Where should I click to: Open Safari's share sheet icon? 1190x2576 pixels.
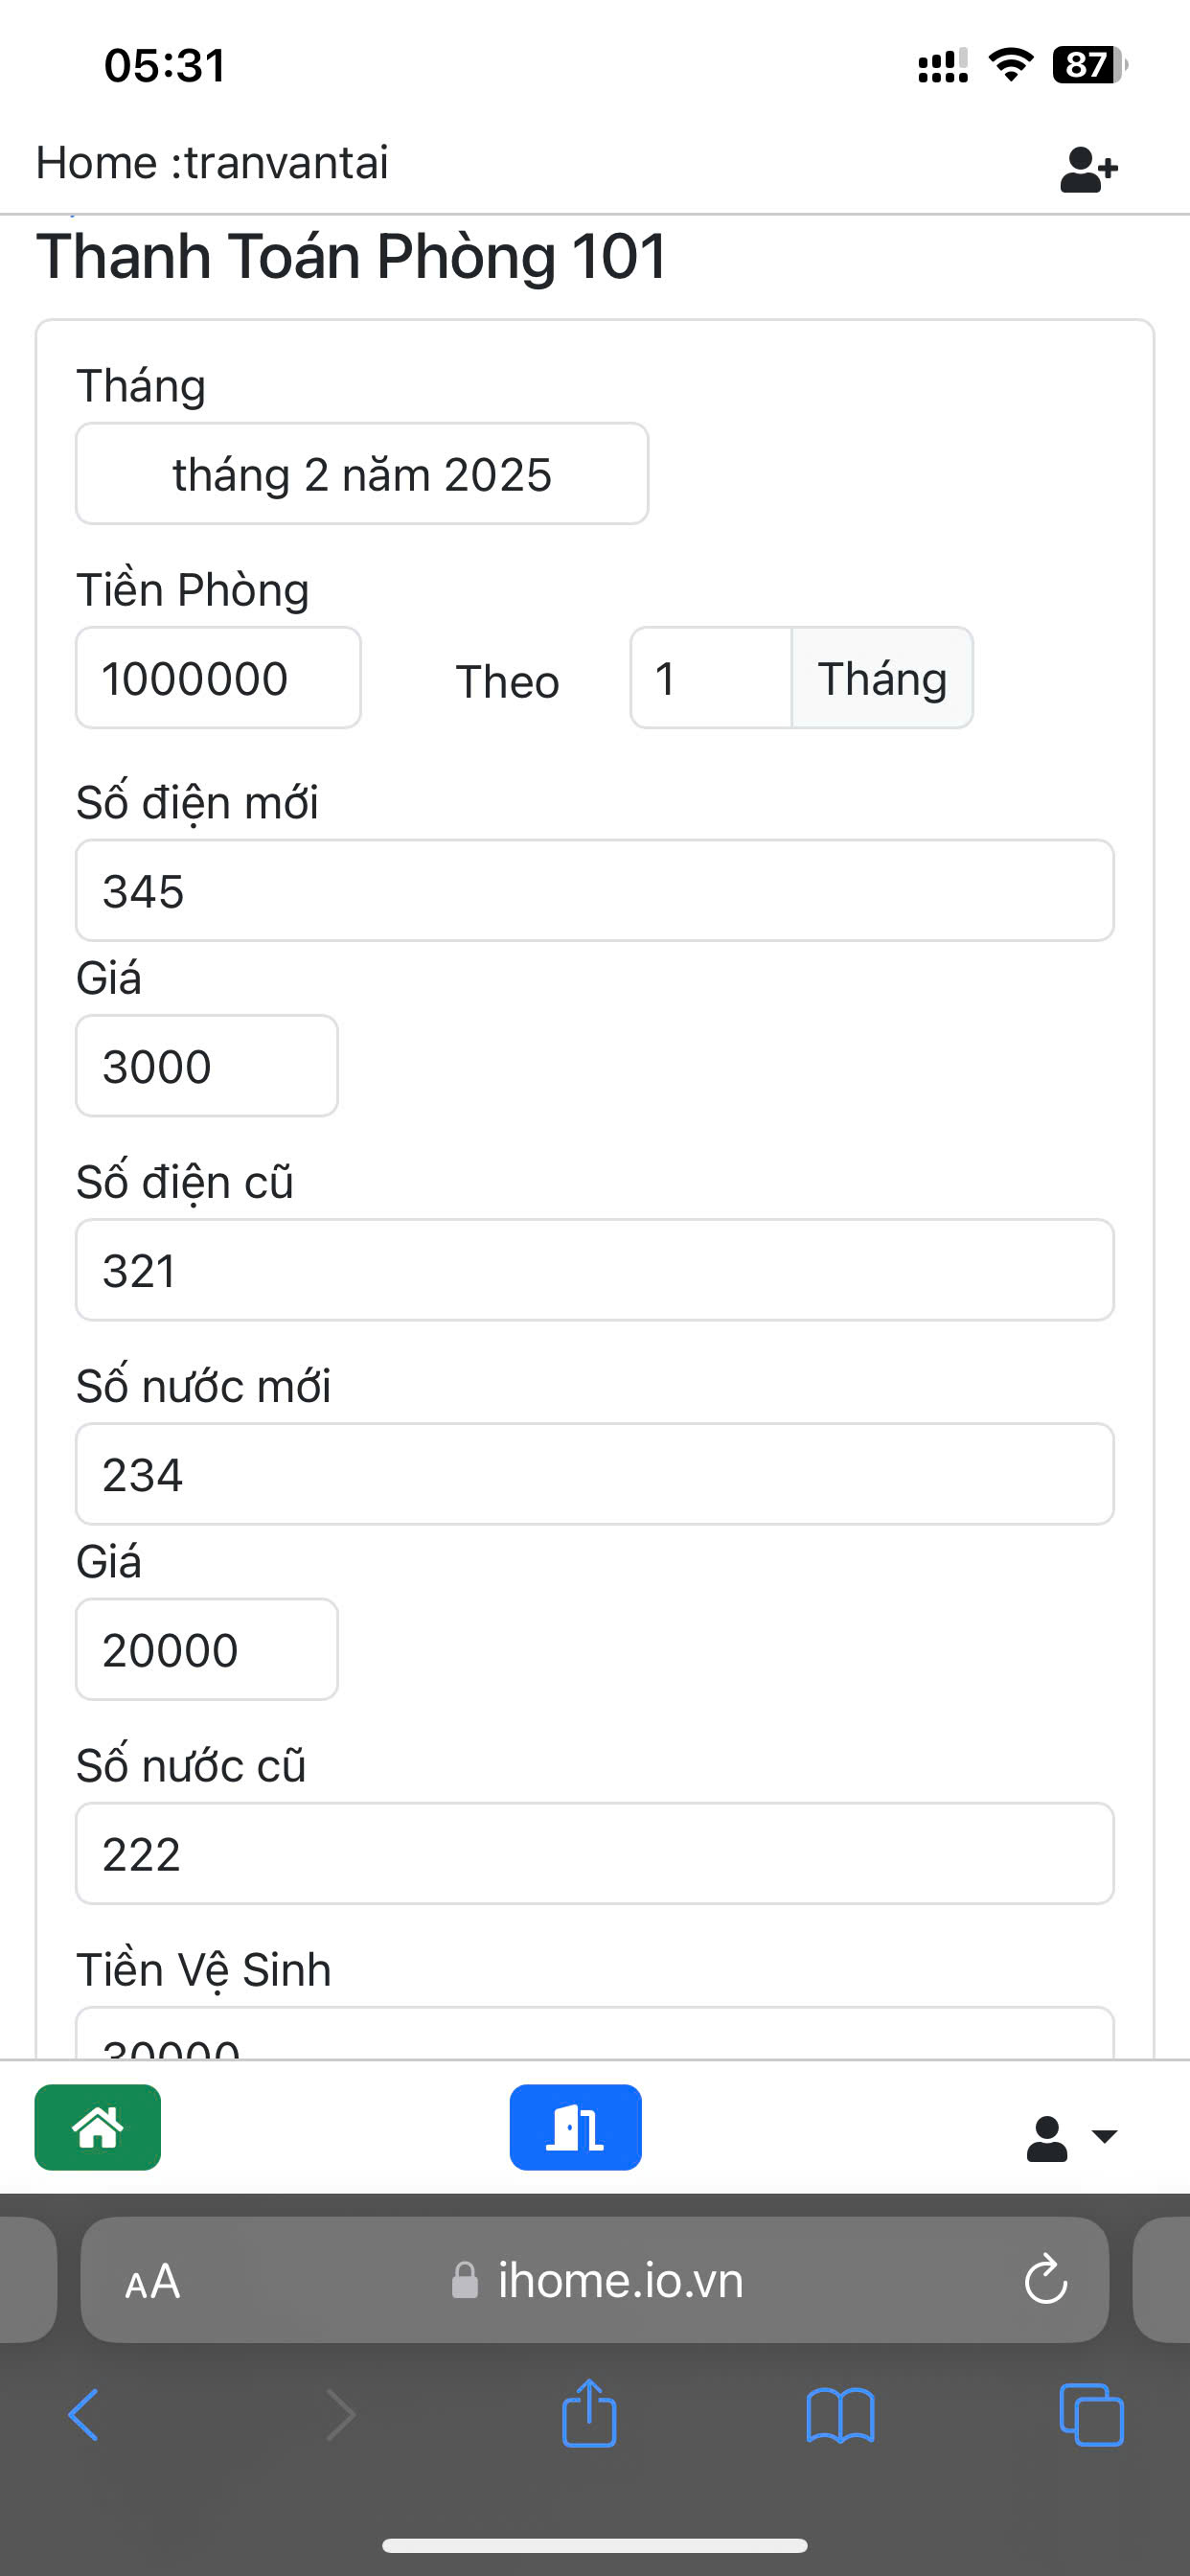pyautogui.click(x=589, y=2415)
